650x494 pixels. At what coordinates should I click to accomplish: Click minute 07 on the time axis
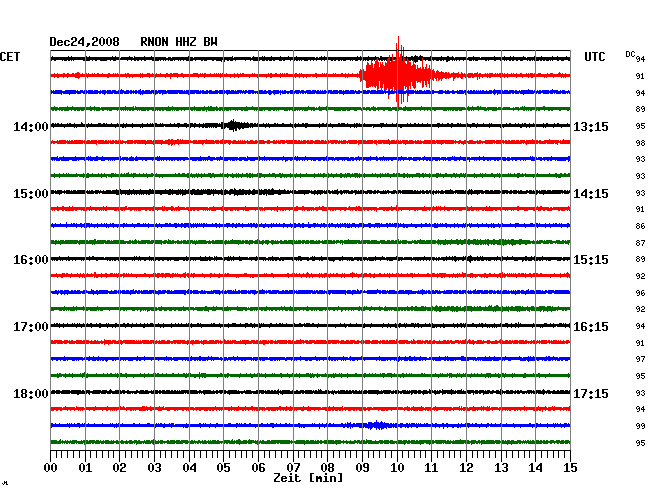coord(293,467)
